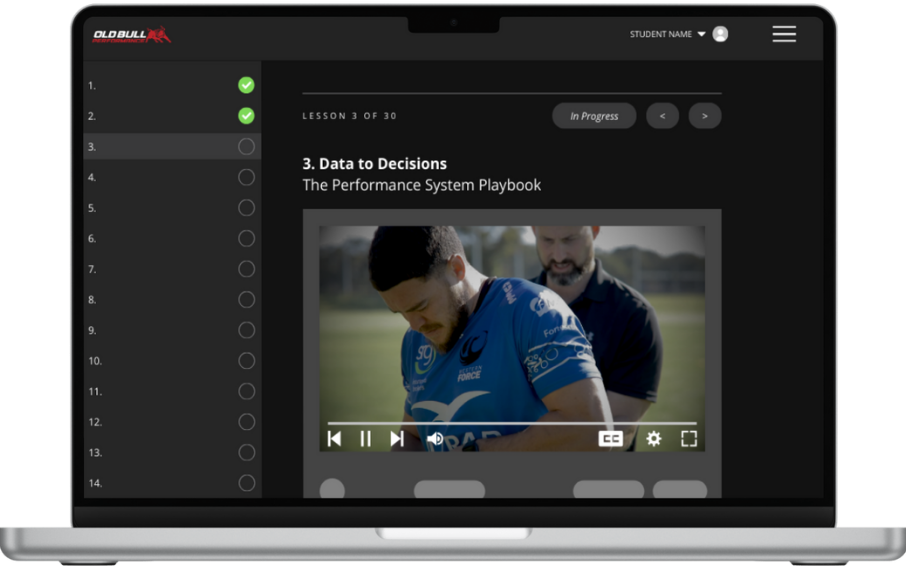This screenshot has width=906, height=566.
Task: Toggle closed captions on video
Action: (x=611, y=439)
